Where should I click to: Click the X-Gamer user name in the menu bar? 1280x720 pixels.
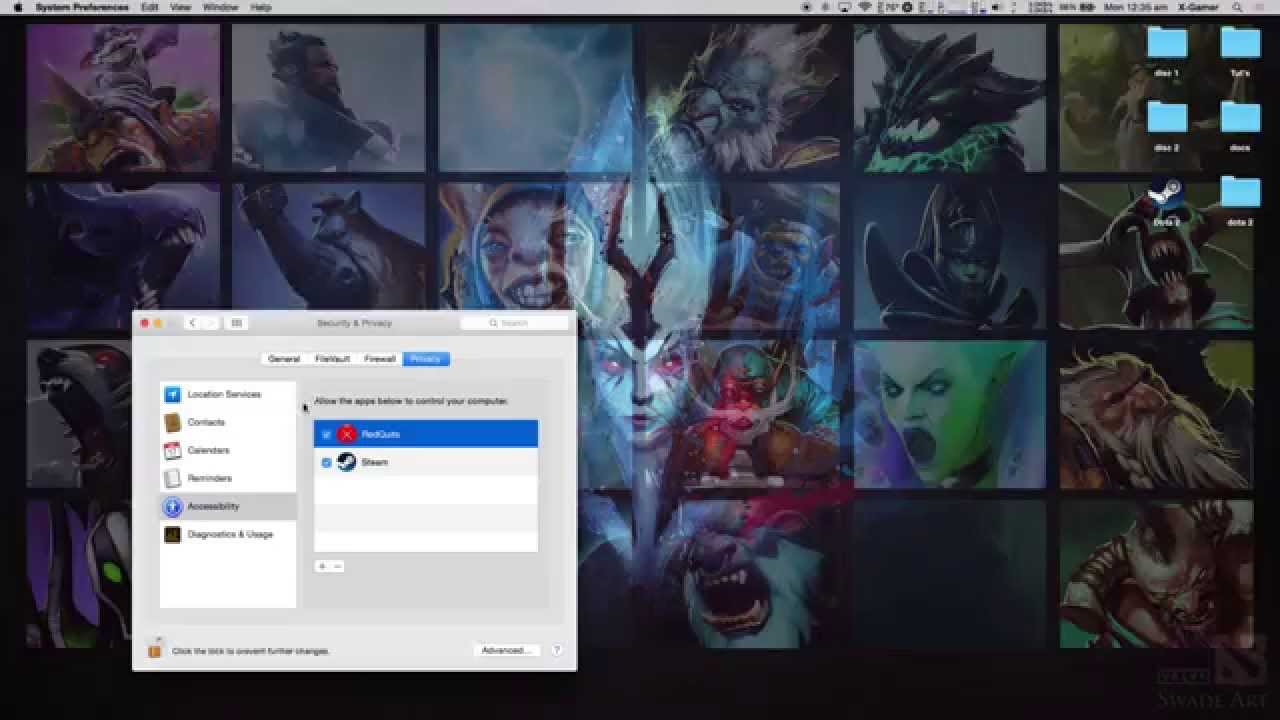[1200, 7]
